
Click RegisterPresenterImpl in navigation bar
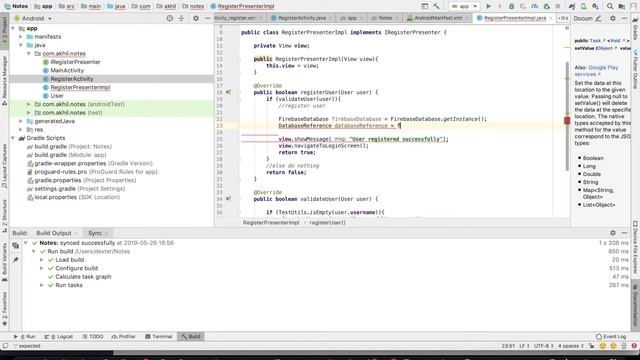click(x=242, y=6)
